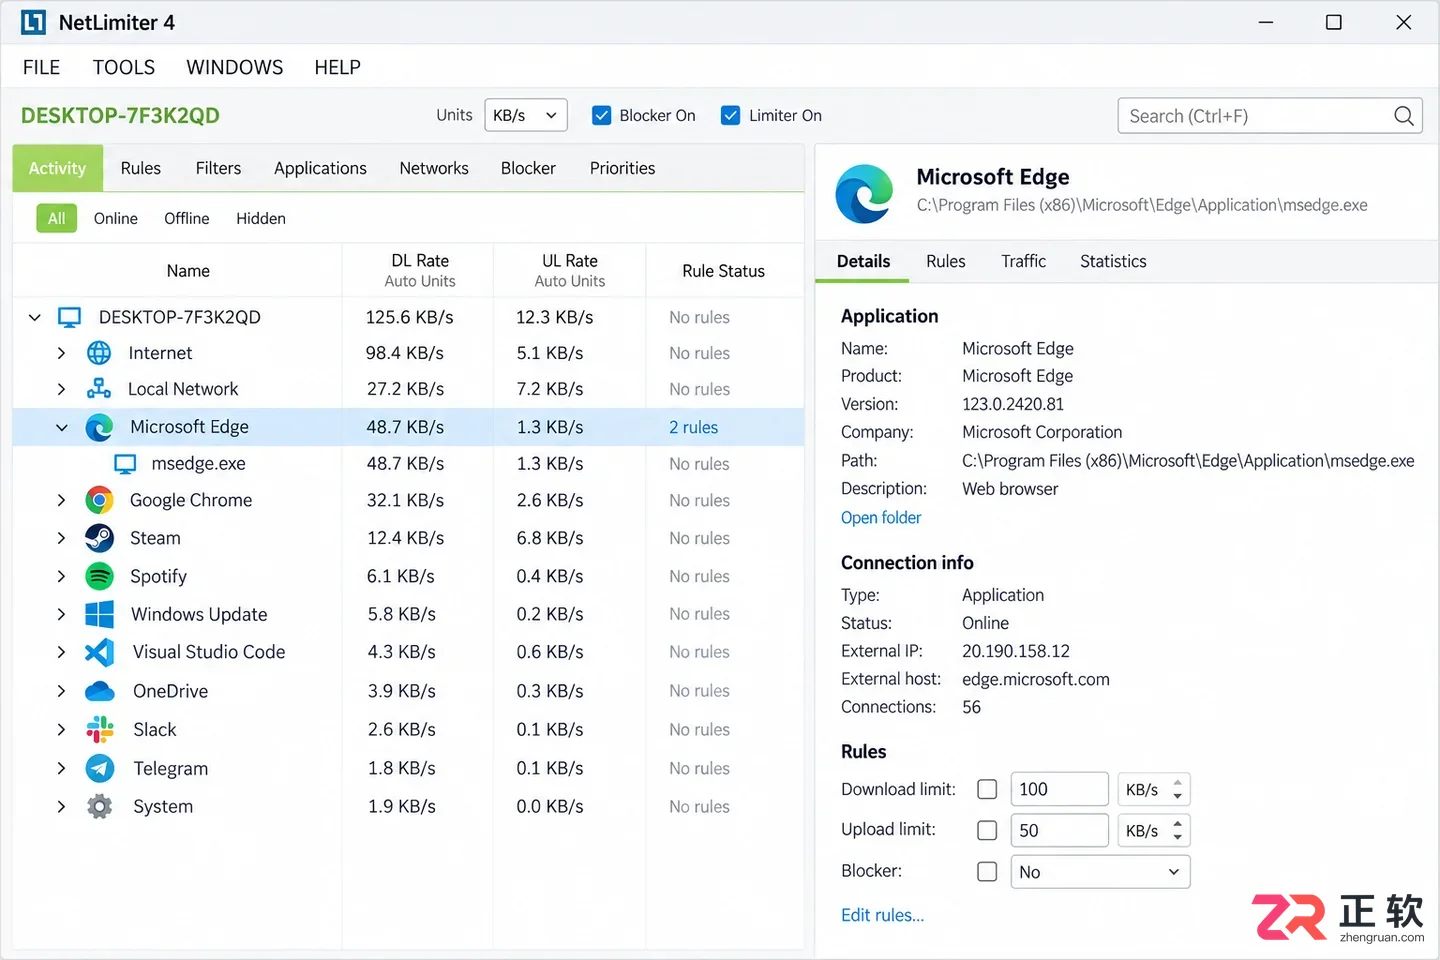This screenshot has height=960, width=1440.
Task: Click the Edit rules... link
Action: click(883, 915)
